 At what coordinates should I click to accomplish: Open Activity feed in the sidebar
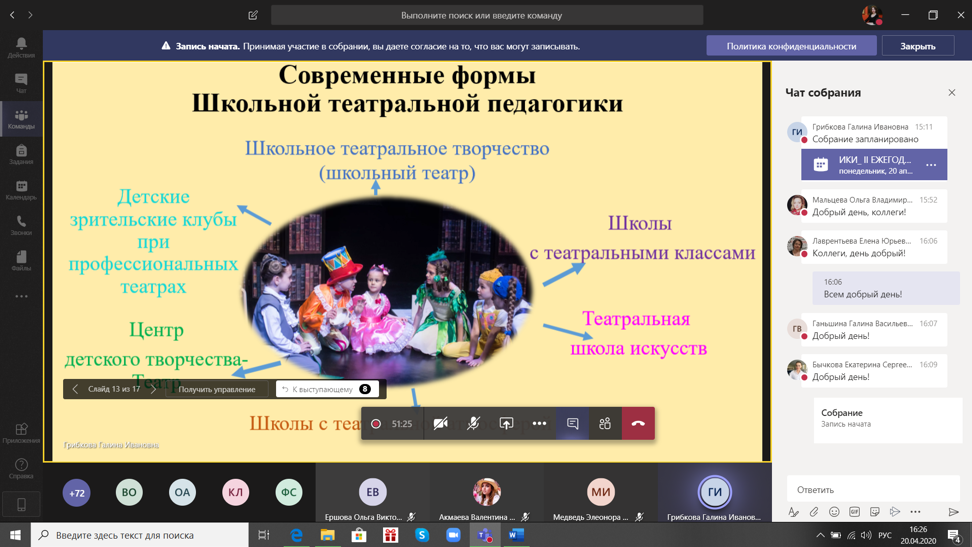pyautogui.click(x=21, y=47)
